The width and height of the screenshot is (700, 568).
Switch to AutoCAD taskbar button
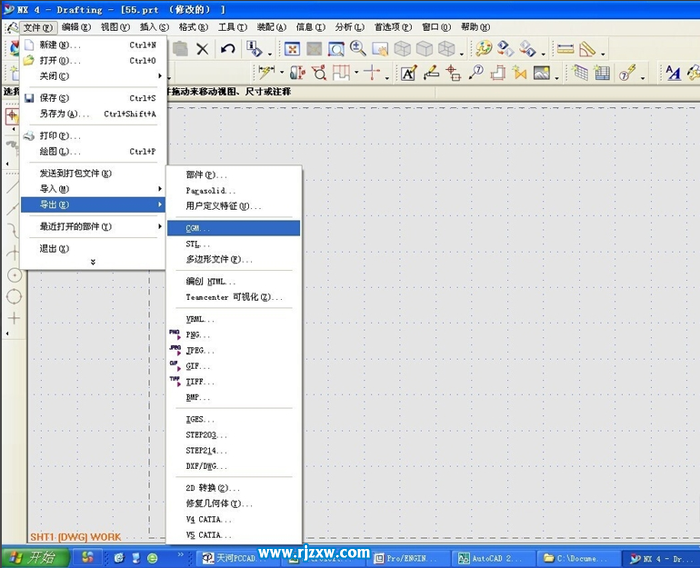pyautogui.click(x=494, y=558)
